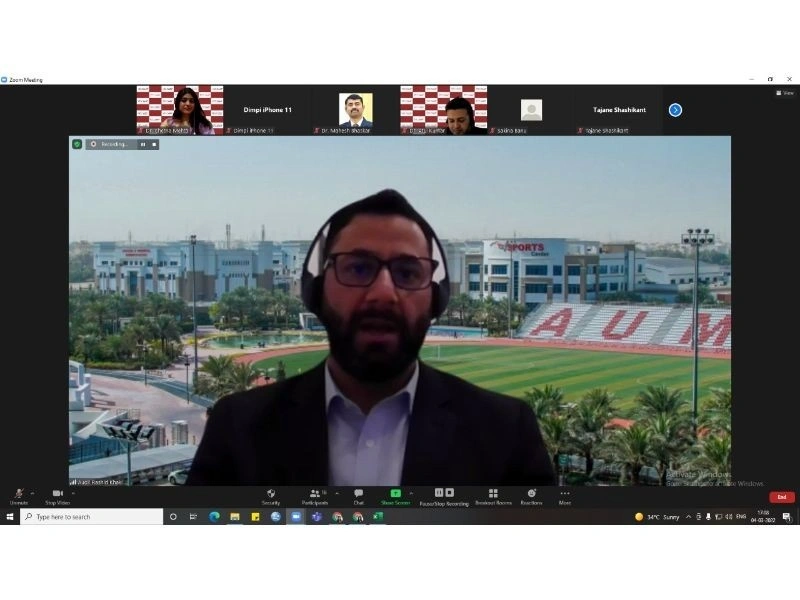Click the Windows taskbar search box

(x=92, y=517)
